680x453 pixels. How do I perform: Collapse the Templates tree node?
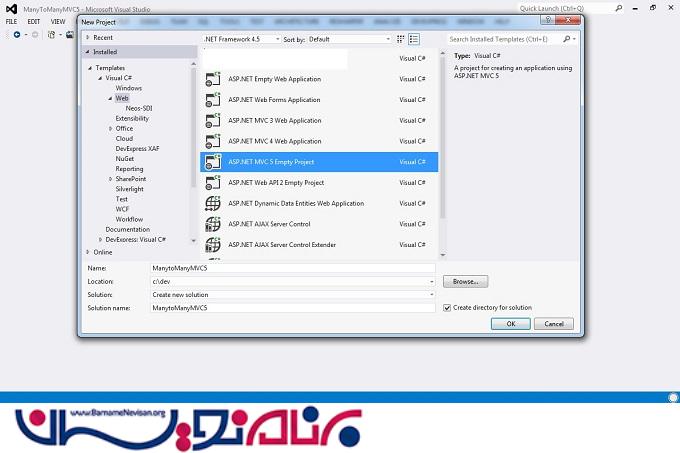[x=90, y=68]
